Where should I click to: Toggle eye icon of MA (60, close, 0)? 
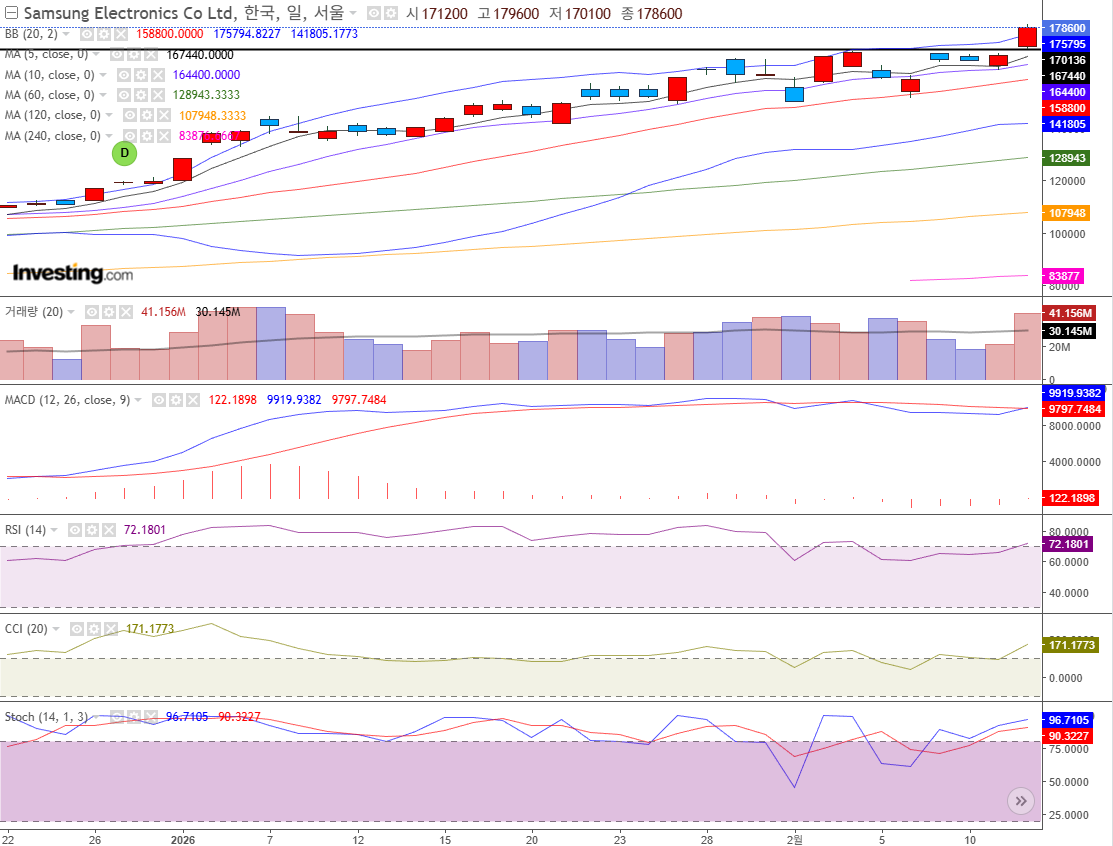click(x=124, y=94)
